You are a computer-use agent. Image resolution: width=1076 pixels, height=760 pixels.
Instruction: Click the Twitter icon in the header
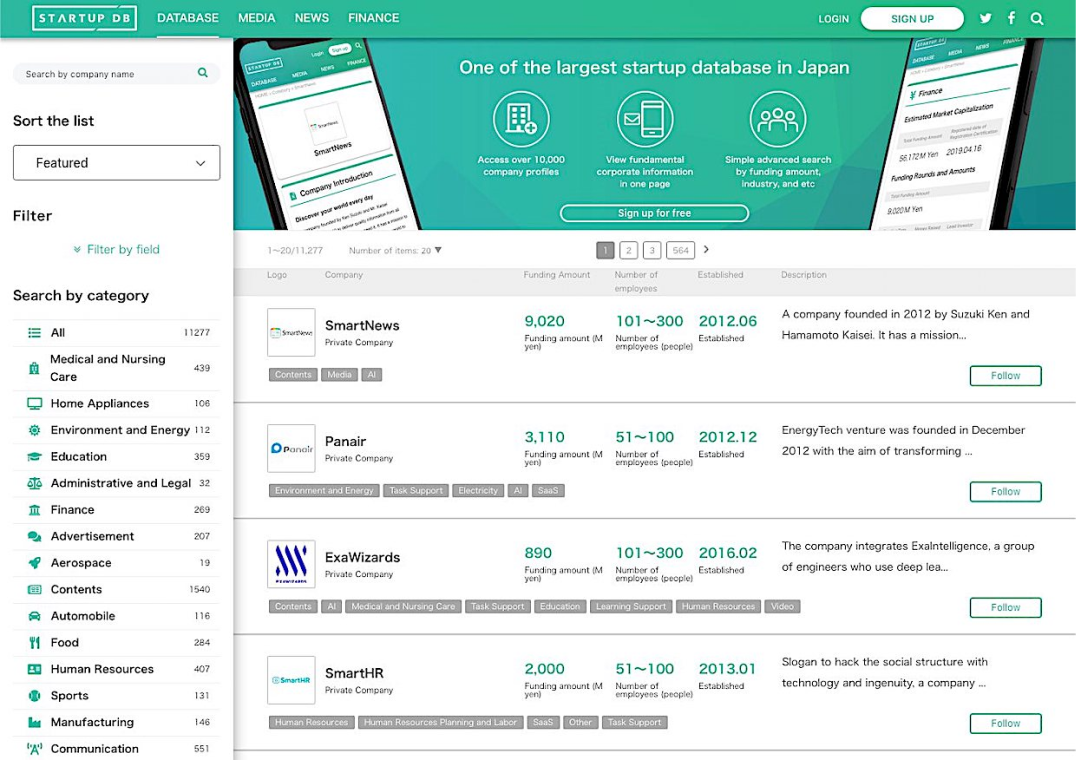click(985, 17)
